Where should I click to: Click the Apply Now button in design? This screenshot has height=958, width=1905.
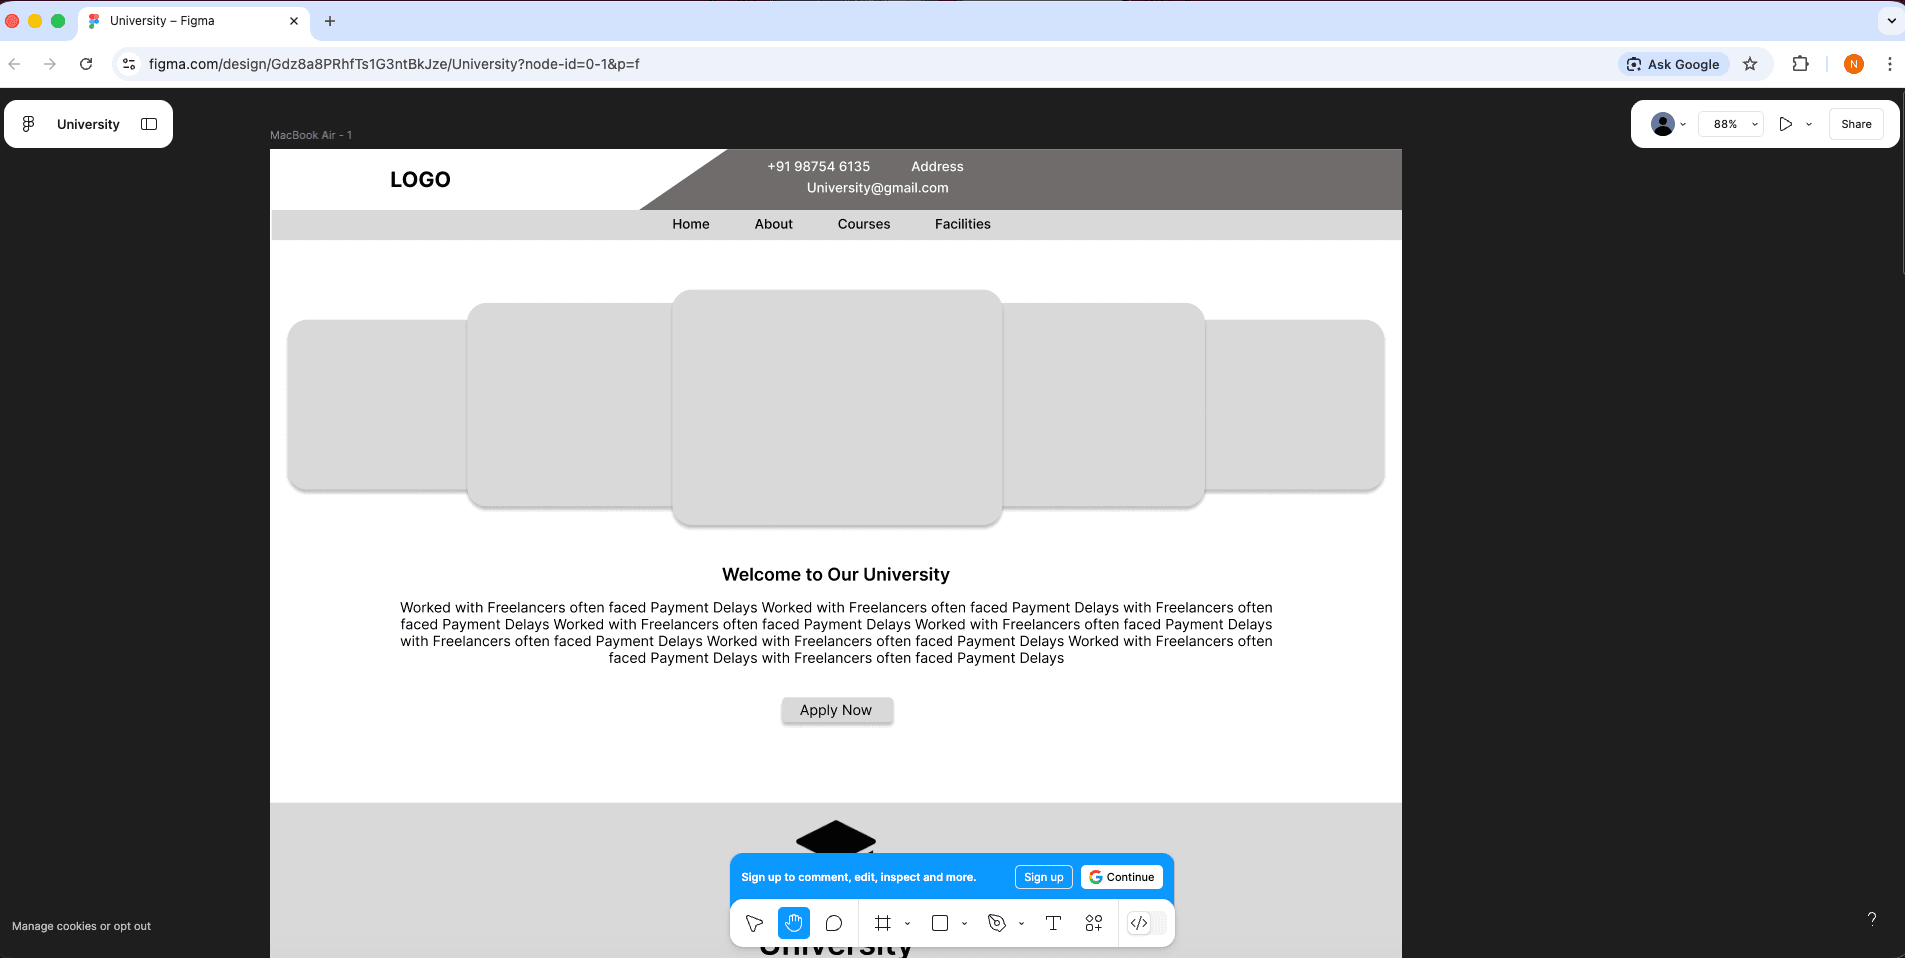[836, 710]
